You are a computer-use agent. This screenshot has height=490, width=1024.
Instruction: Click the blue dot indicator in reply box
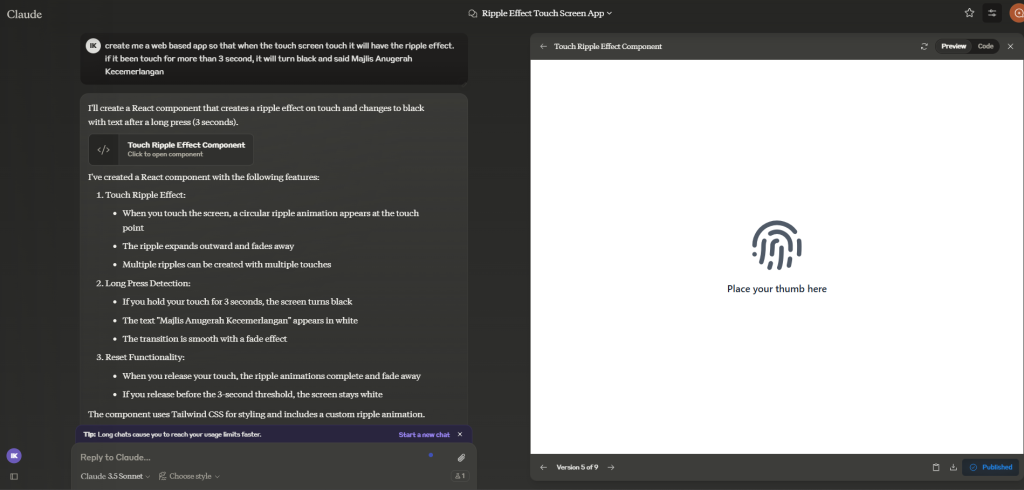[430, 455]
